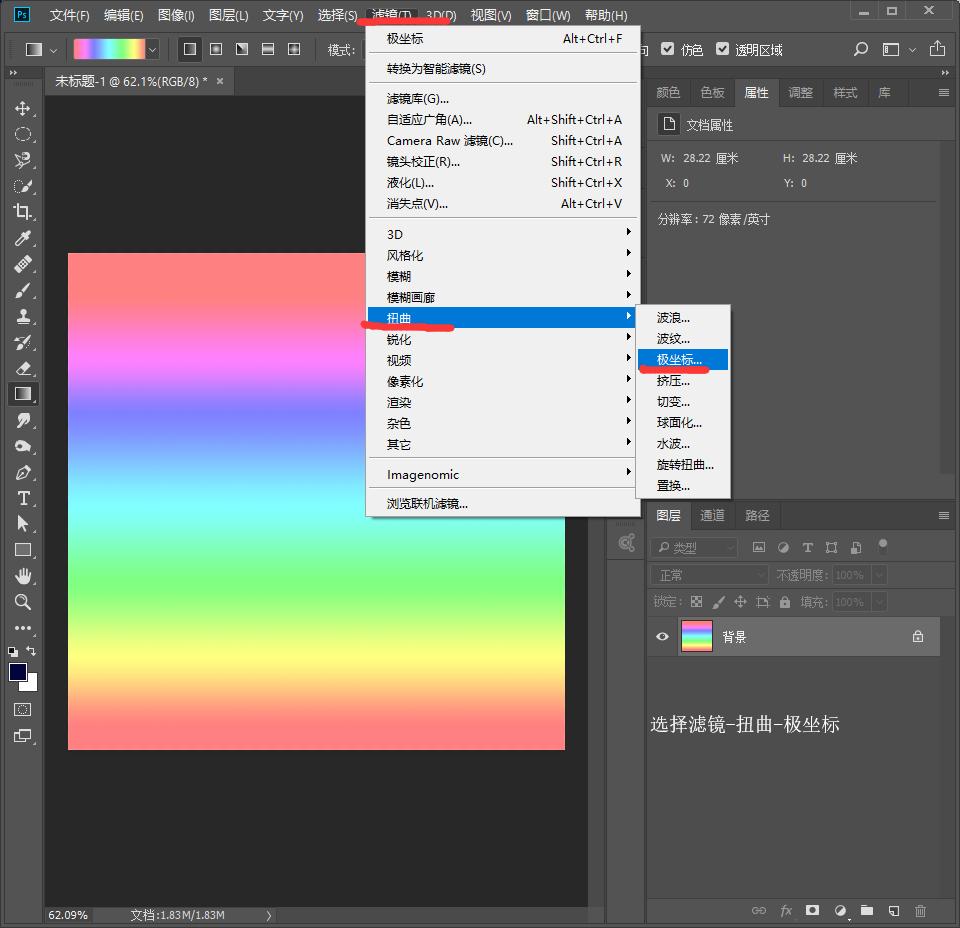This screenshot has width=960, height=928.
Task: Select the Eyedropper tool
Action: 22,238
